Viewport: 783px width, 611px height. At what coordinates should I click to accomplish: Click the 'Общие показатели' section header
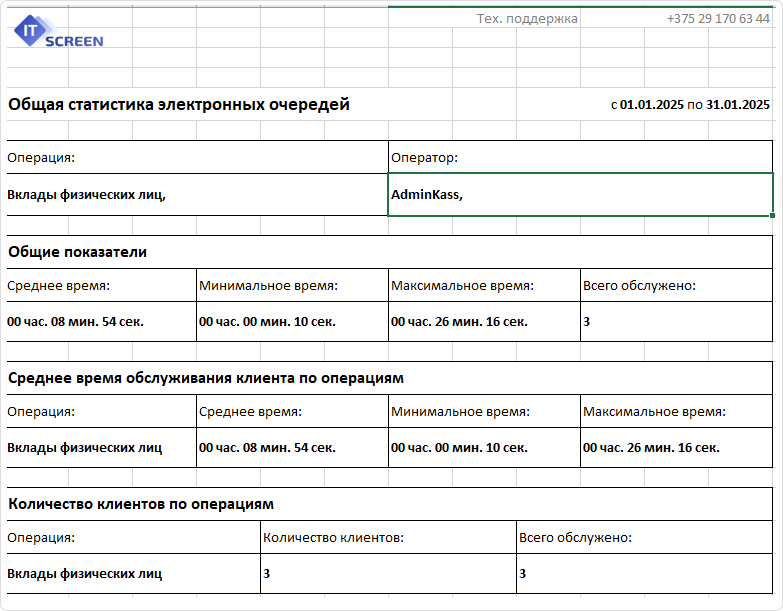pyautogui.click(x=78, y=252)
